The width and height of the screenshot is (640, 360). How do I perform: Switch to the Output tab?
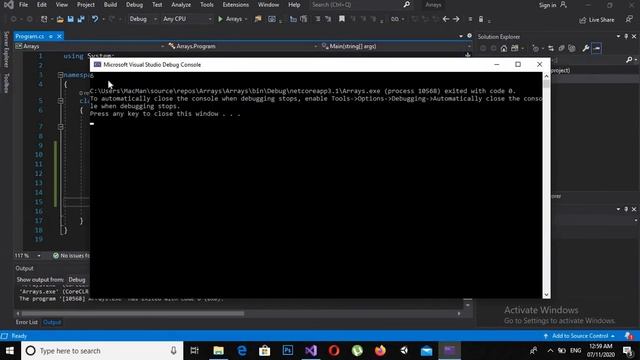pos(52,322)
